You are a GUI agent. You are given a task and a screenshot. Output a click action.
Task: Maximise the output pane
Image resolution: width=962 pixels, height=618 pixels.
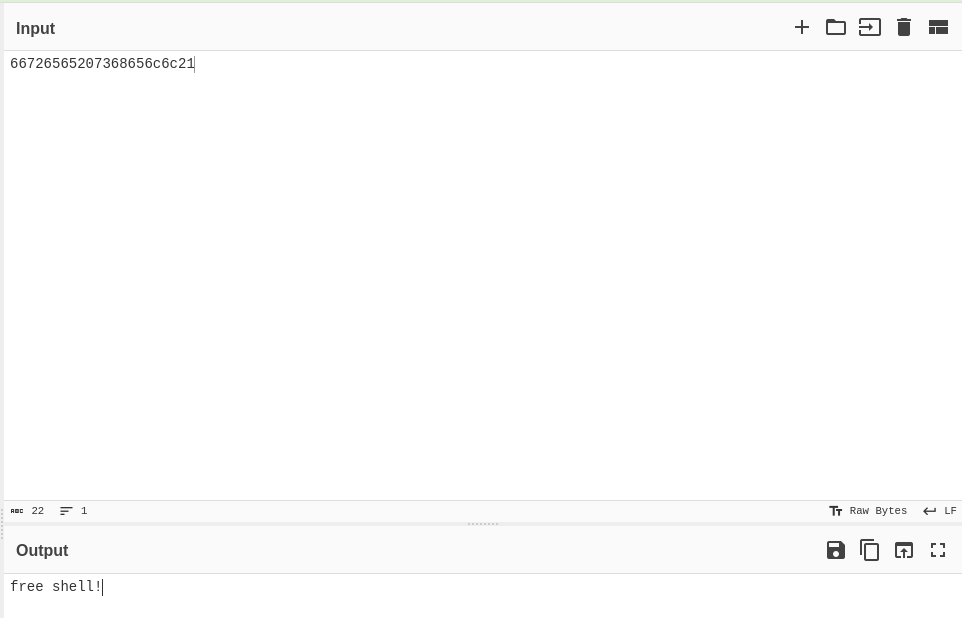click(938, 550)
